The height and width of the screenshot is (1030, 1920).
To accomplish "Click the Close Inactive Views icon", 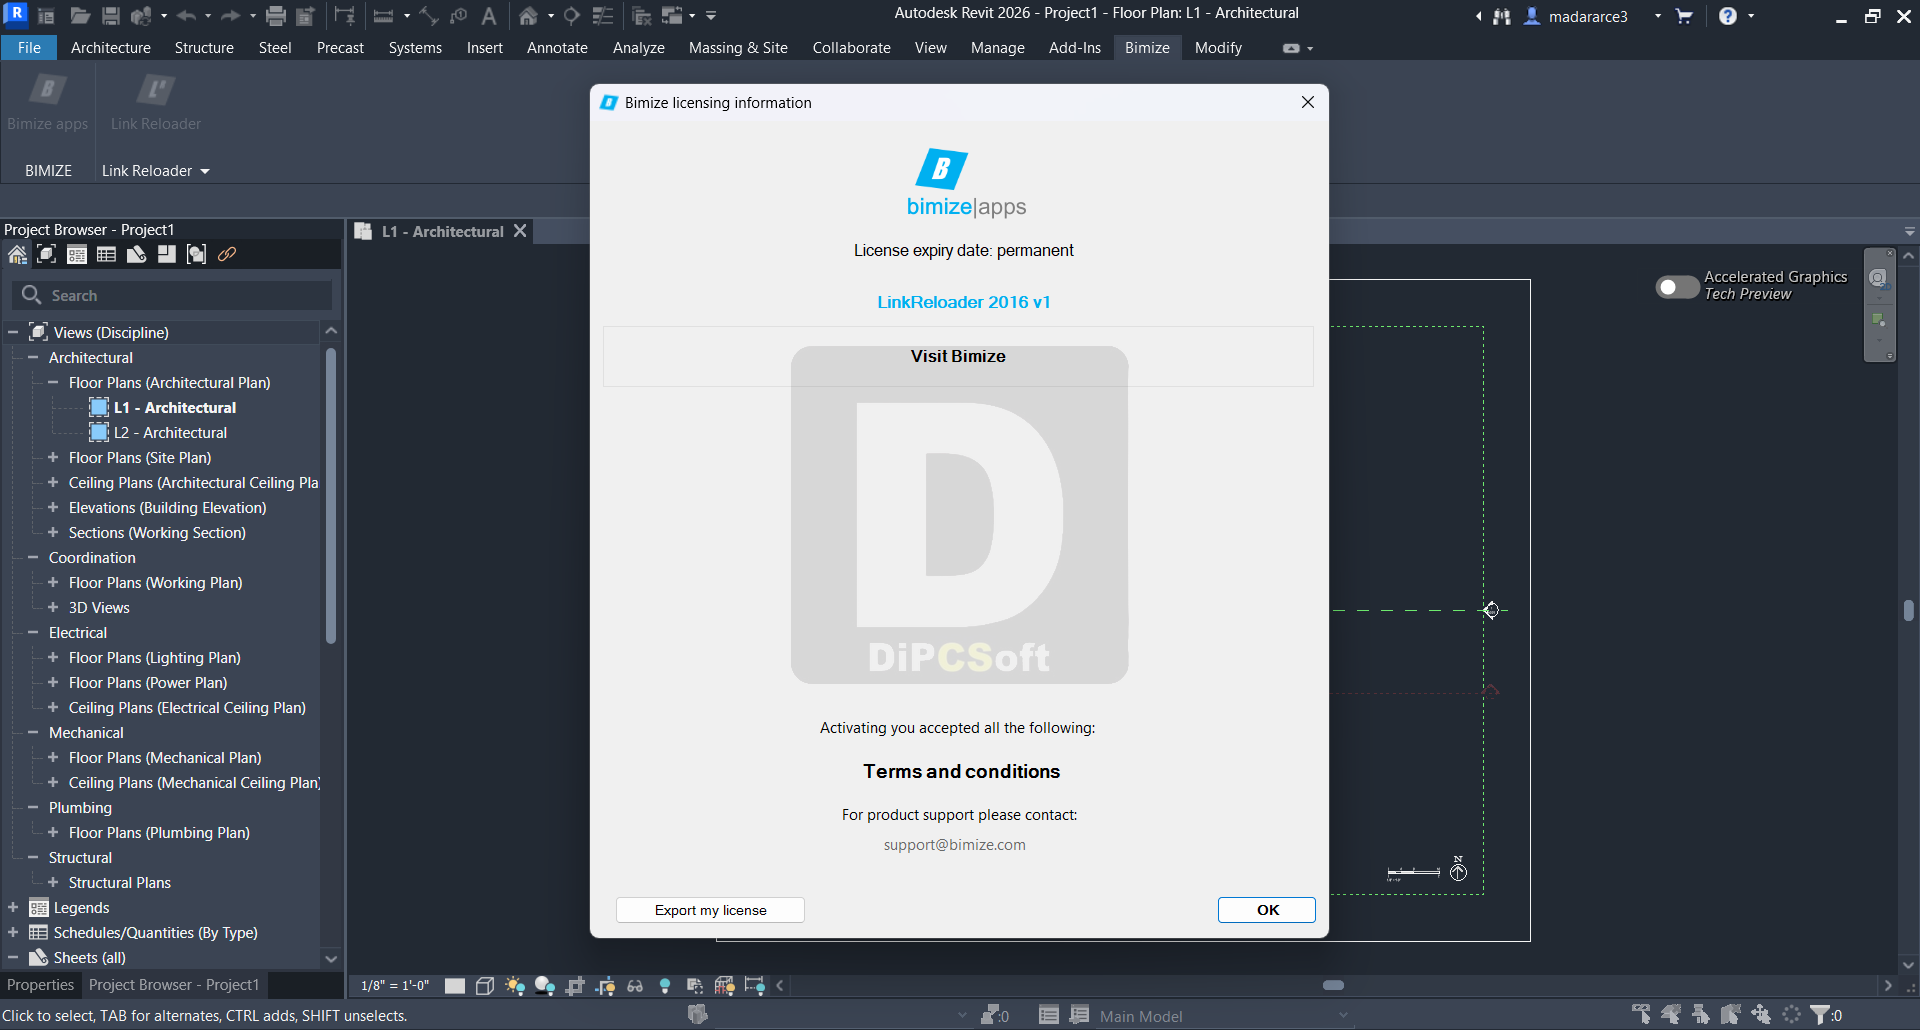I will coord(642,16).
